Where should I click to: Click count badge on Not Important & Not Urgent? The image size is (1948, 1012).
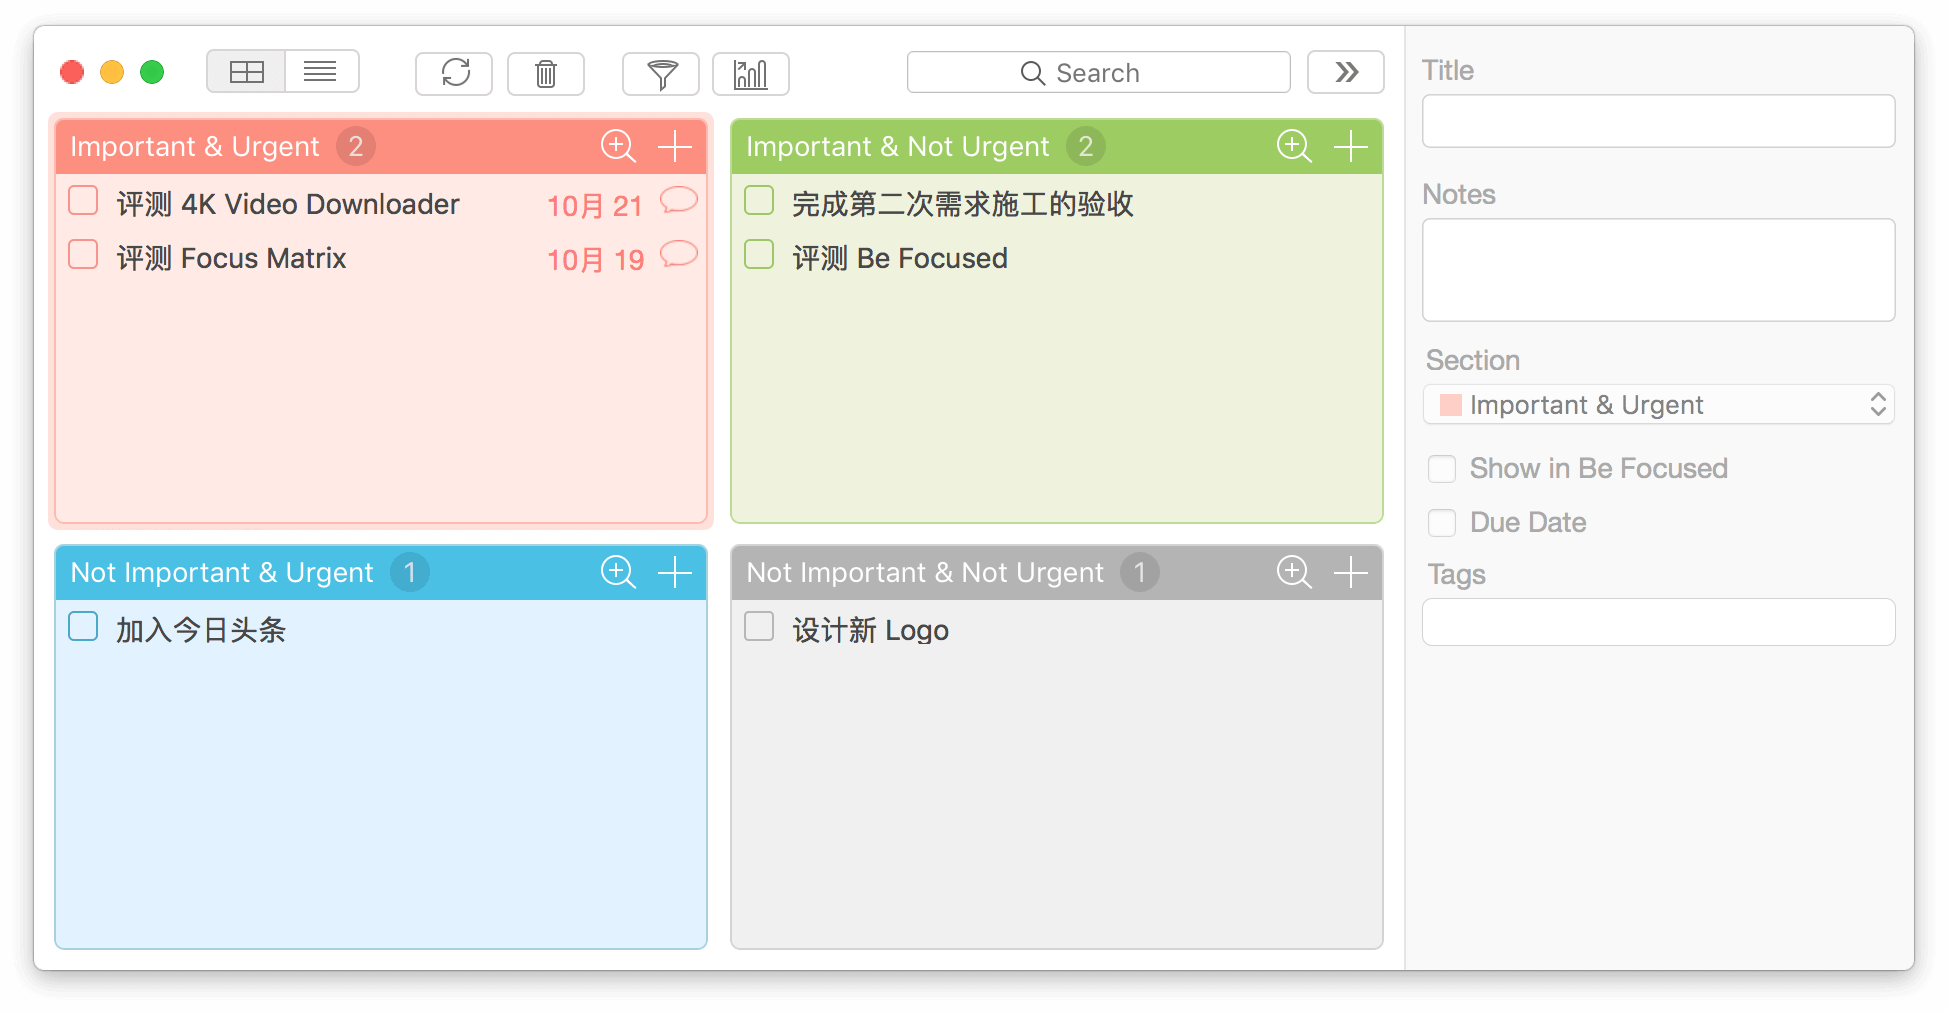coord(1140,572)
